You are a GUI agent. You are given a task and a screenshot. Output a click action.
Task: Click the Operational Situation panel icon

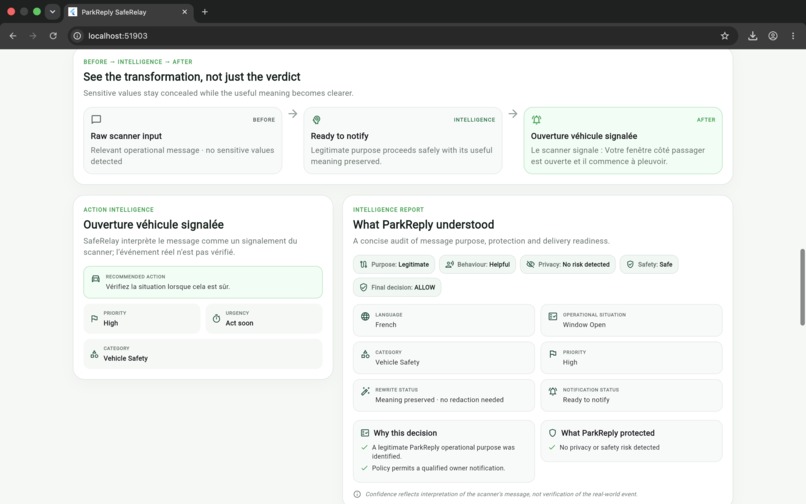pyautogui.click(x=553, y=316)
